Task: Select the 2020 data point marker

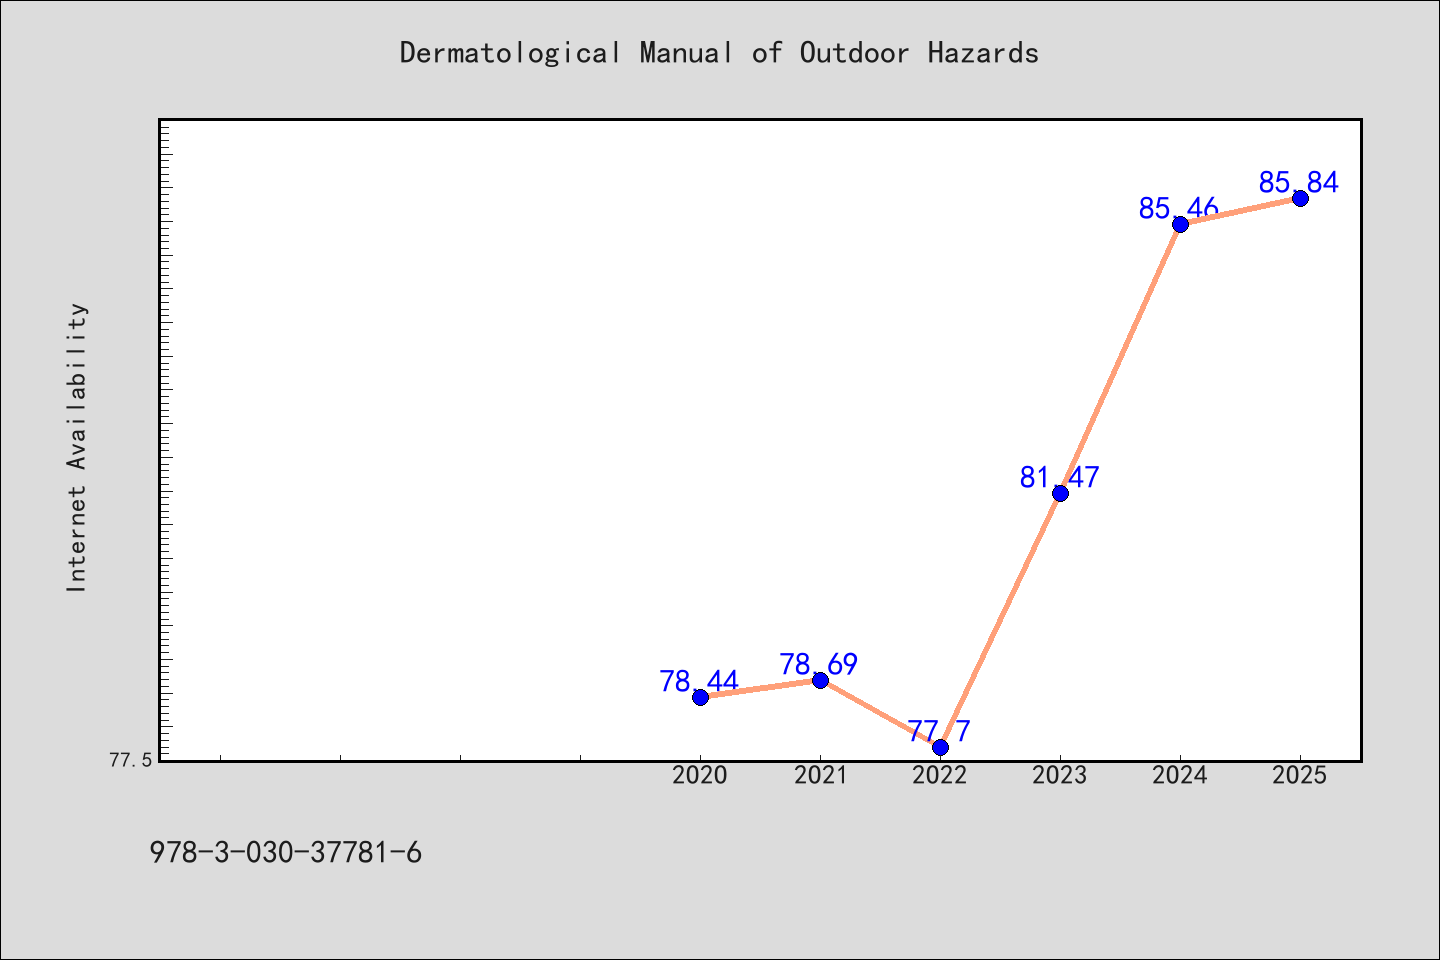Action: click(700, 697)
